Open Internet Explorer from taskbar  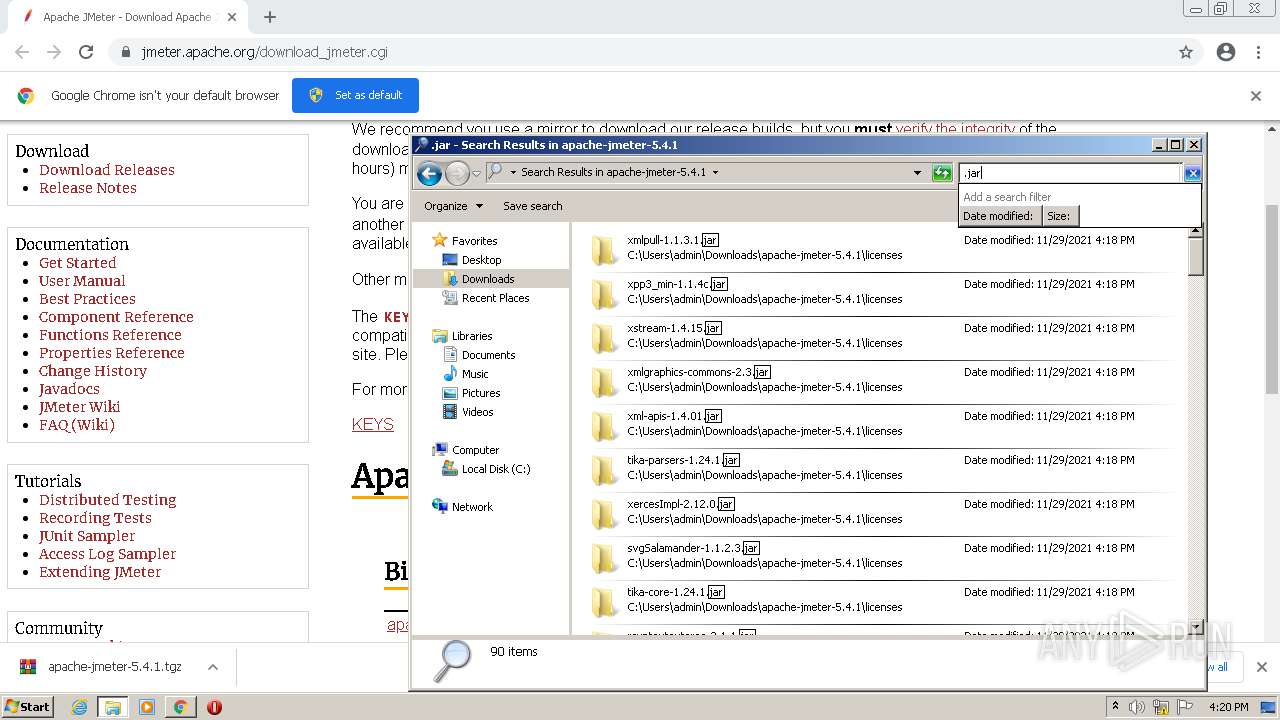(80, 707)
